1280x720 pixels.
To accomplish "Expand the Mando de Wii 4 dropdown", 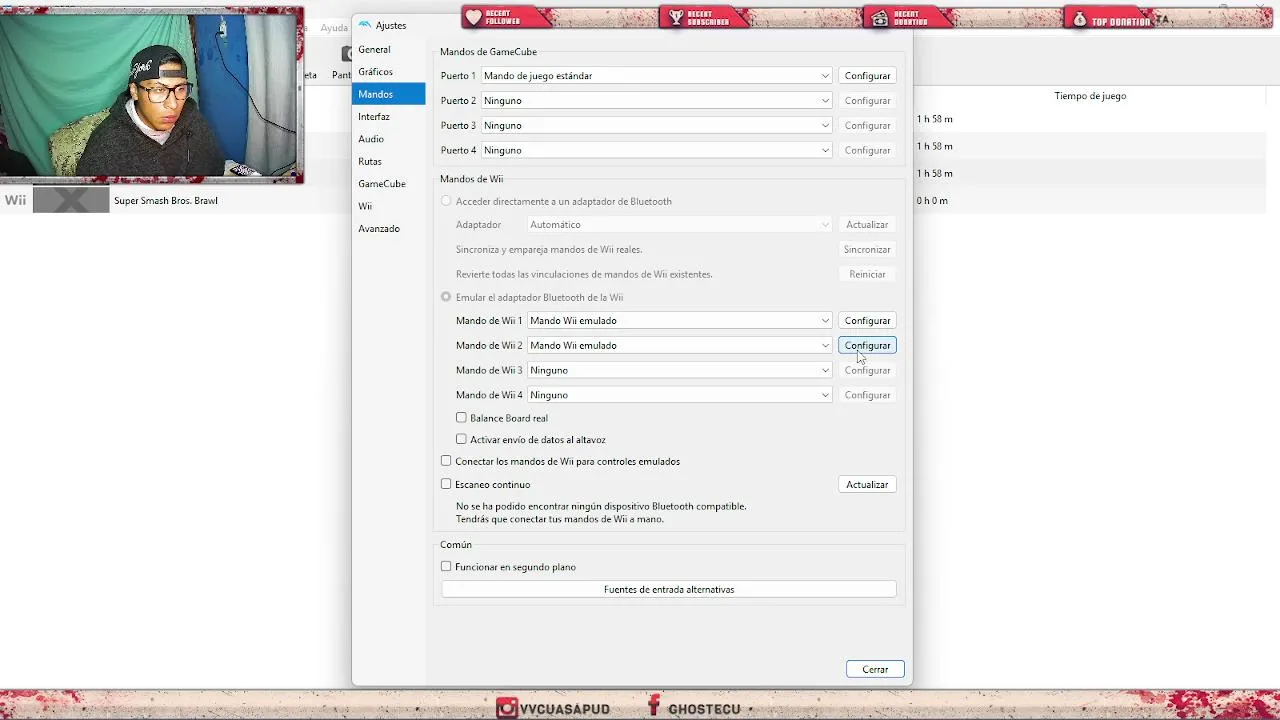I will [x=679, y=396].
